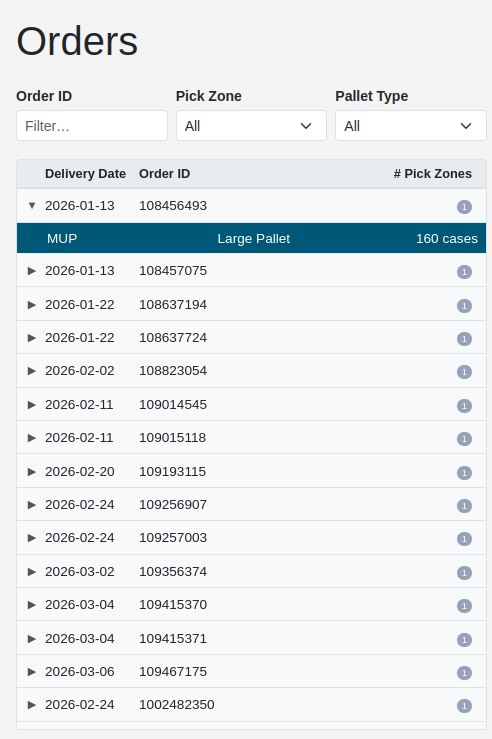Click pick zone count badge for order 109256907
Image resolution: width=492 pixels, height=739 pixels.
pyautogui.click(x=464, y=505)
